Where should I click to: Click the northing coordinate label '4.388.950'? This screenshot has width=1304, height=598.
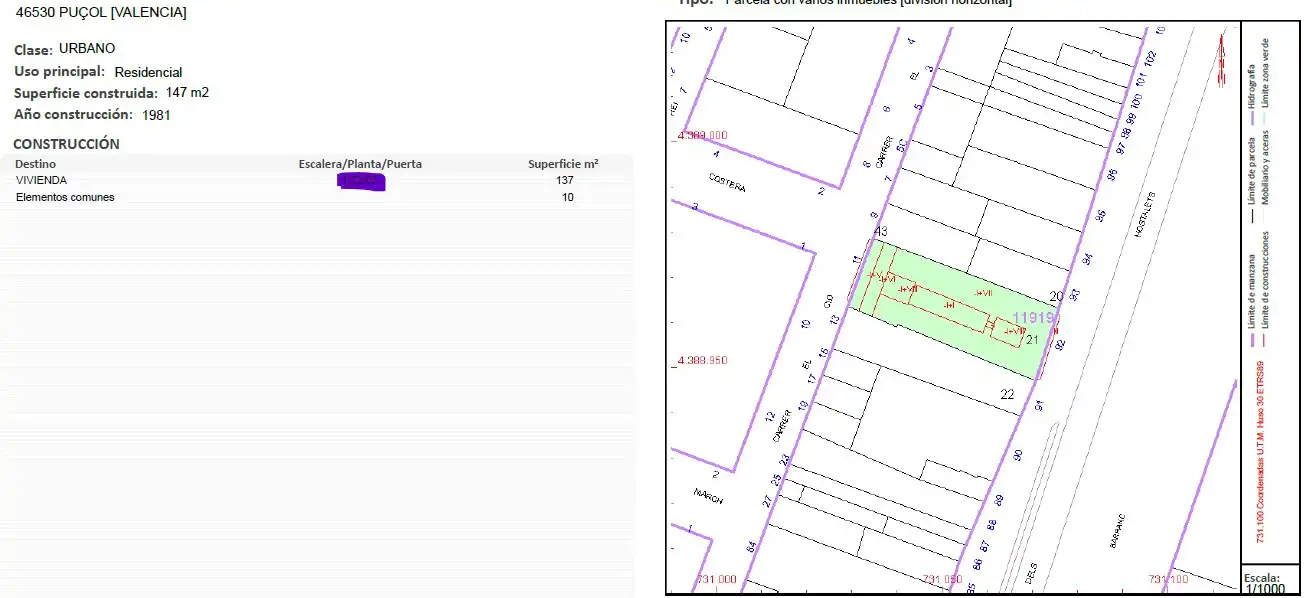coord(702,360)
